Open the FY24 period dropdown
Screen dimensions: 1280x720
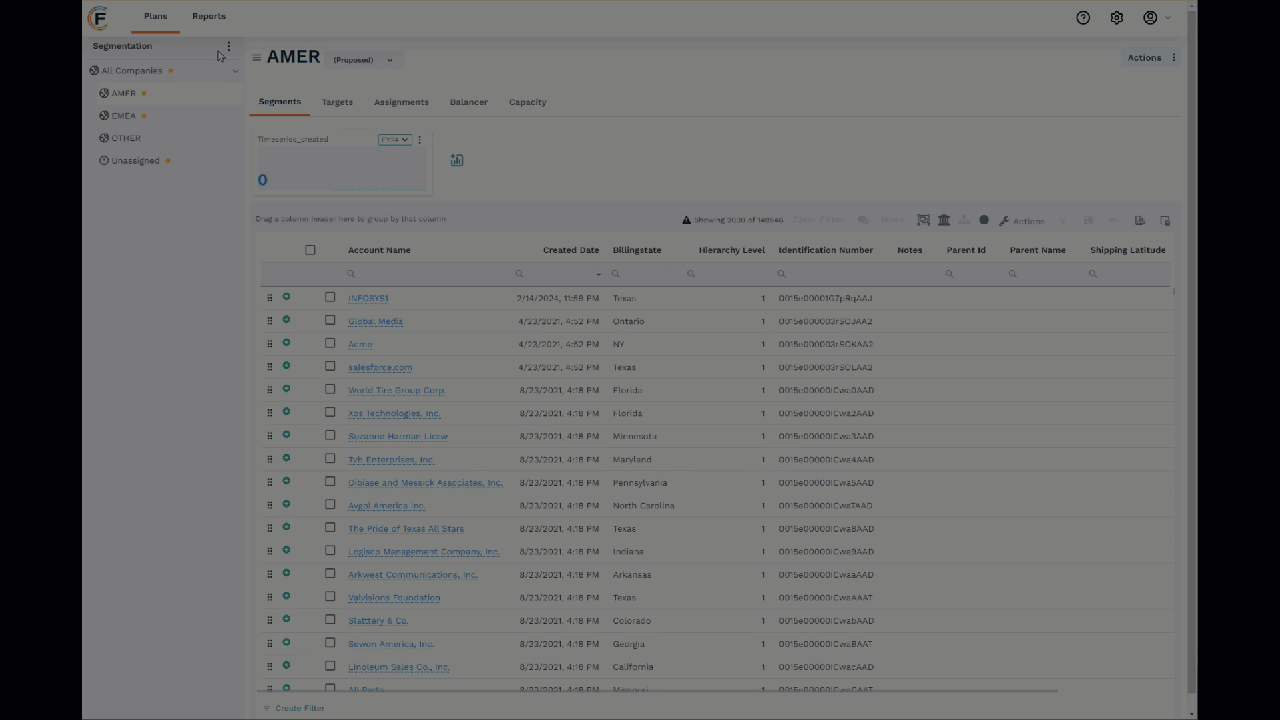(x=395, y=139)
